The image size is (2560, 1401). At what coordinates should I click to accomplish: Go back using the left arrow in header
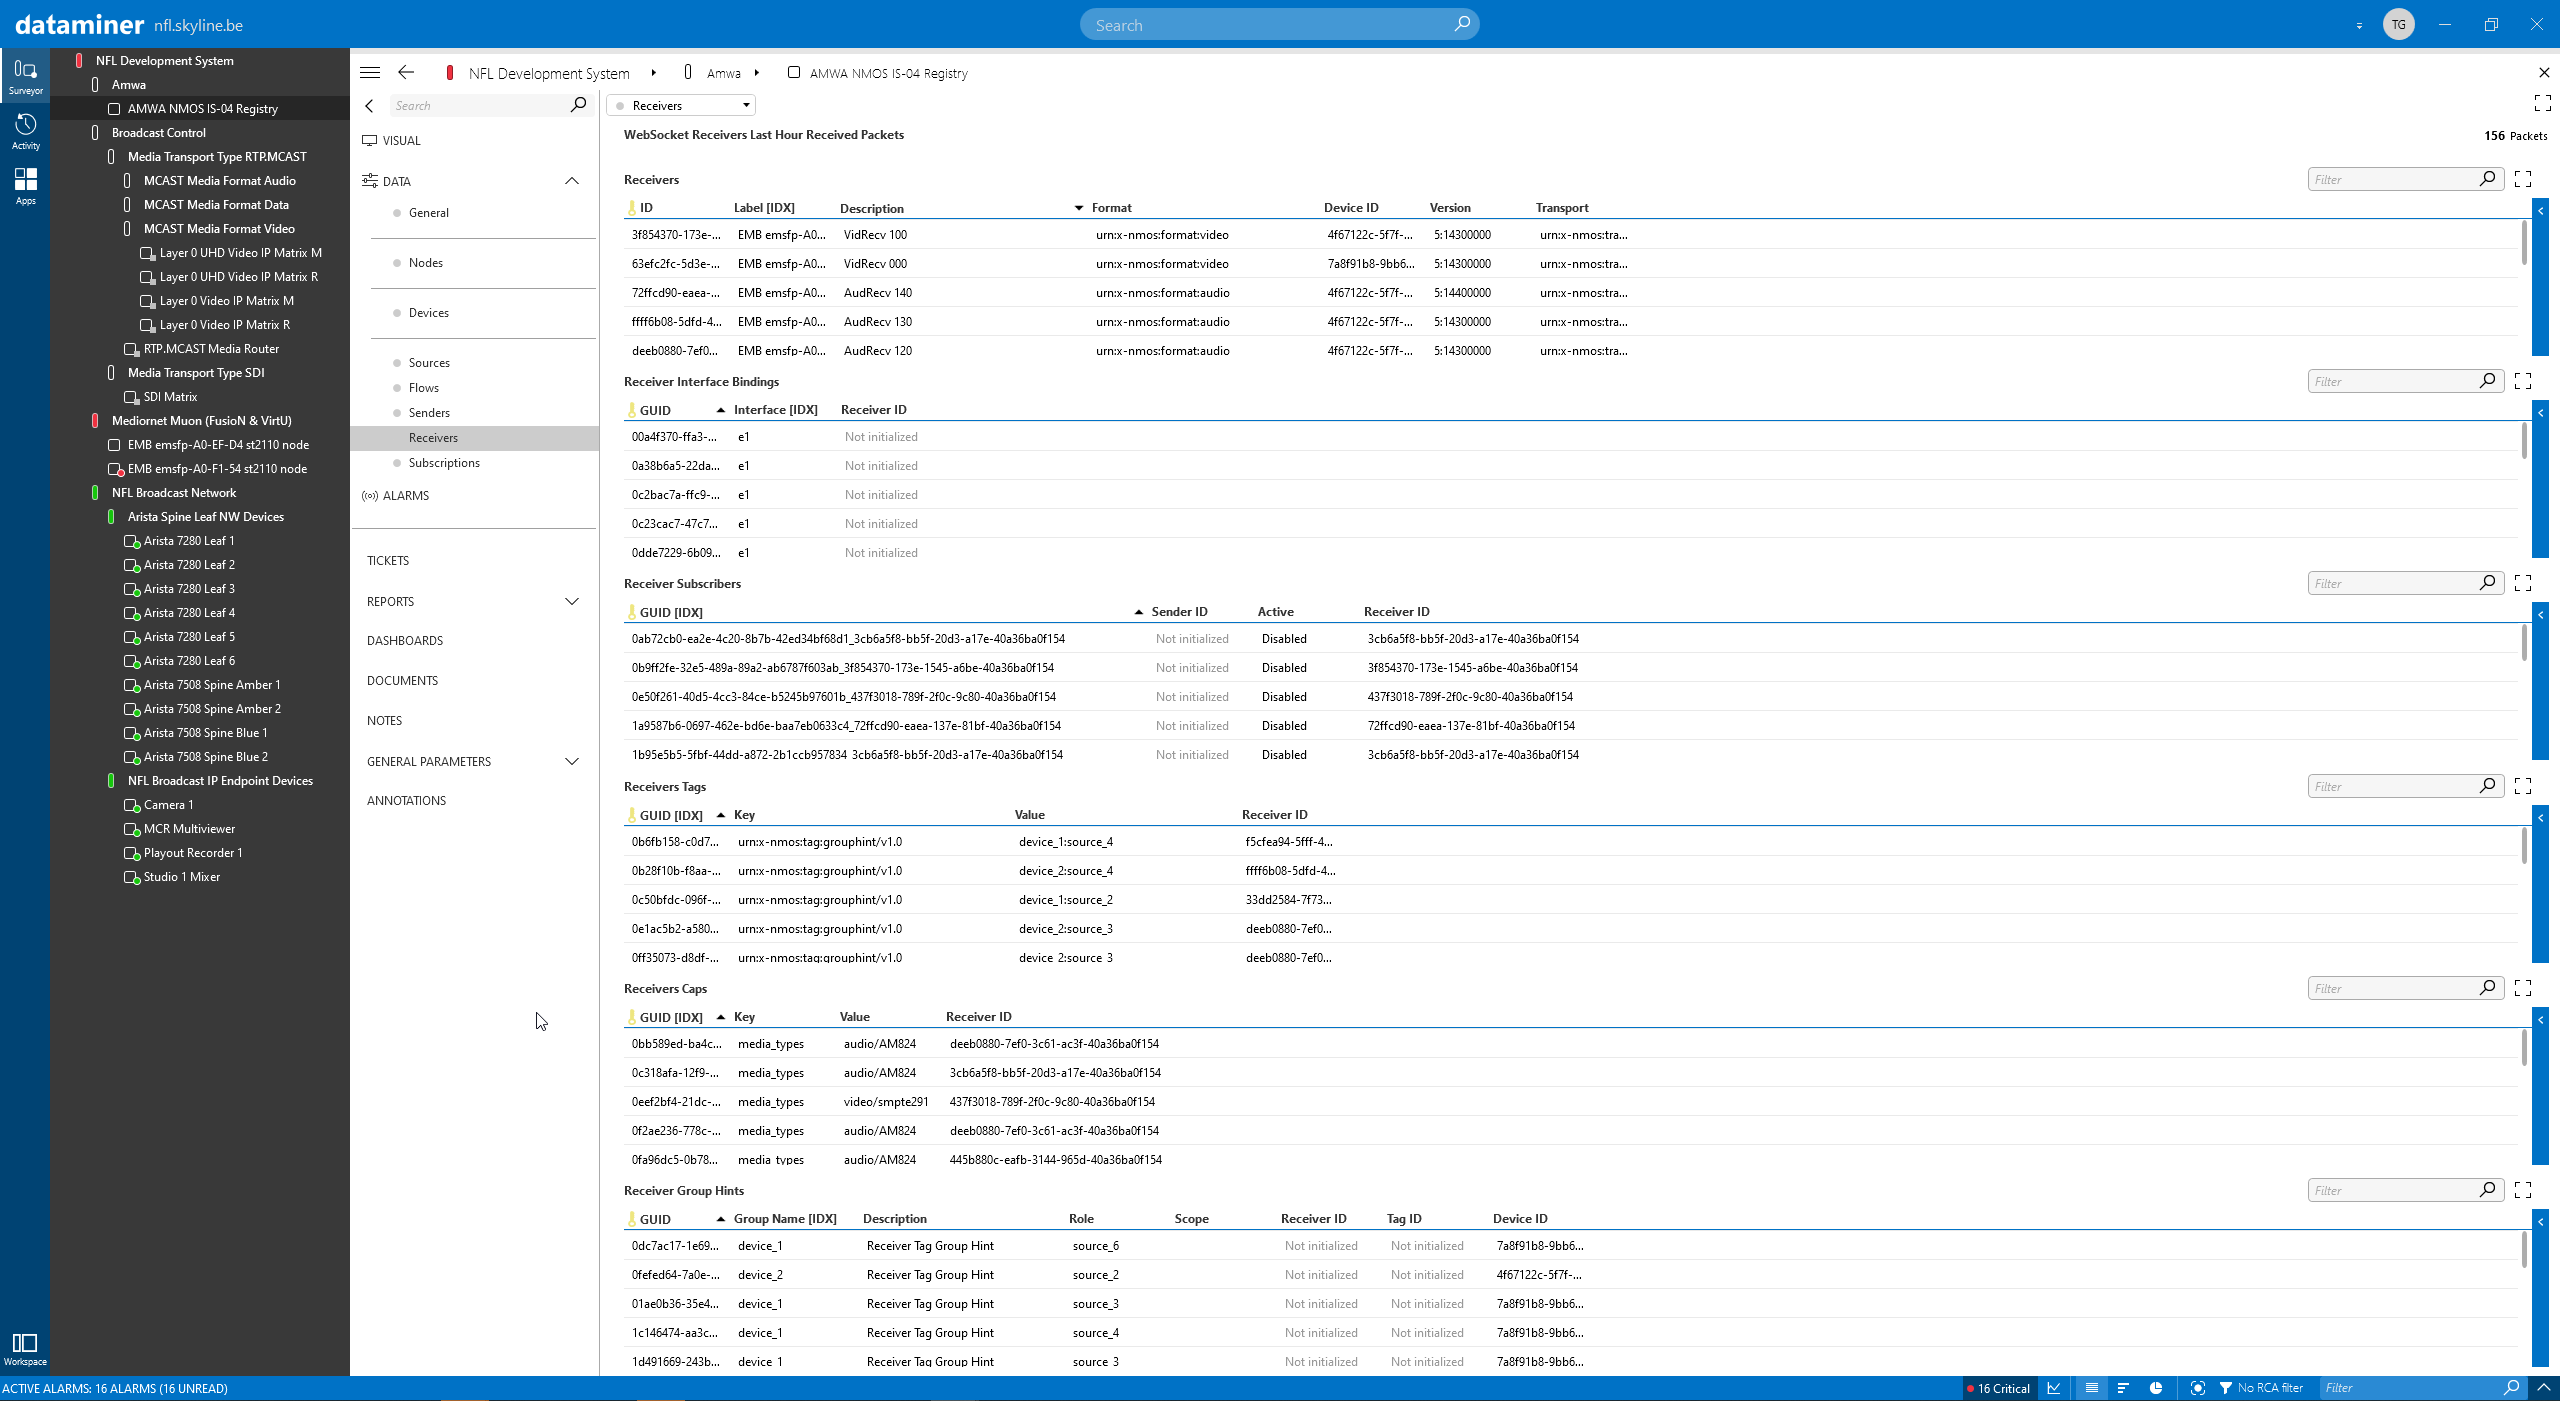pyautogui.click(x=406, y=72)
